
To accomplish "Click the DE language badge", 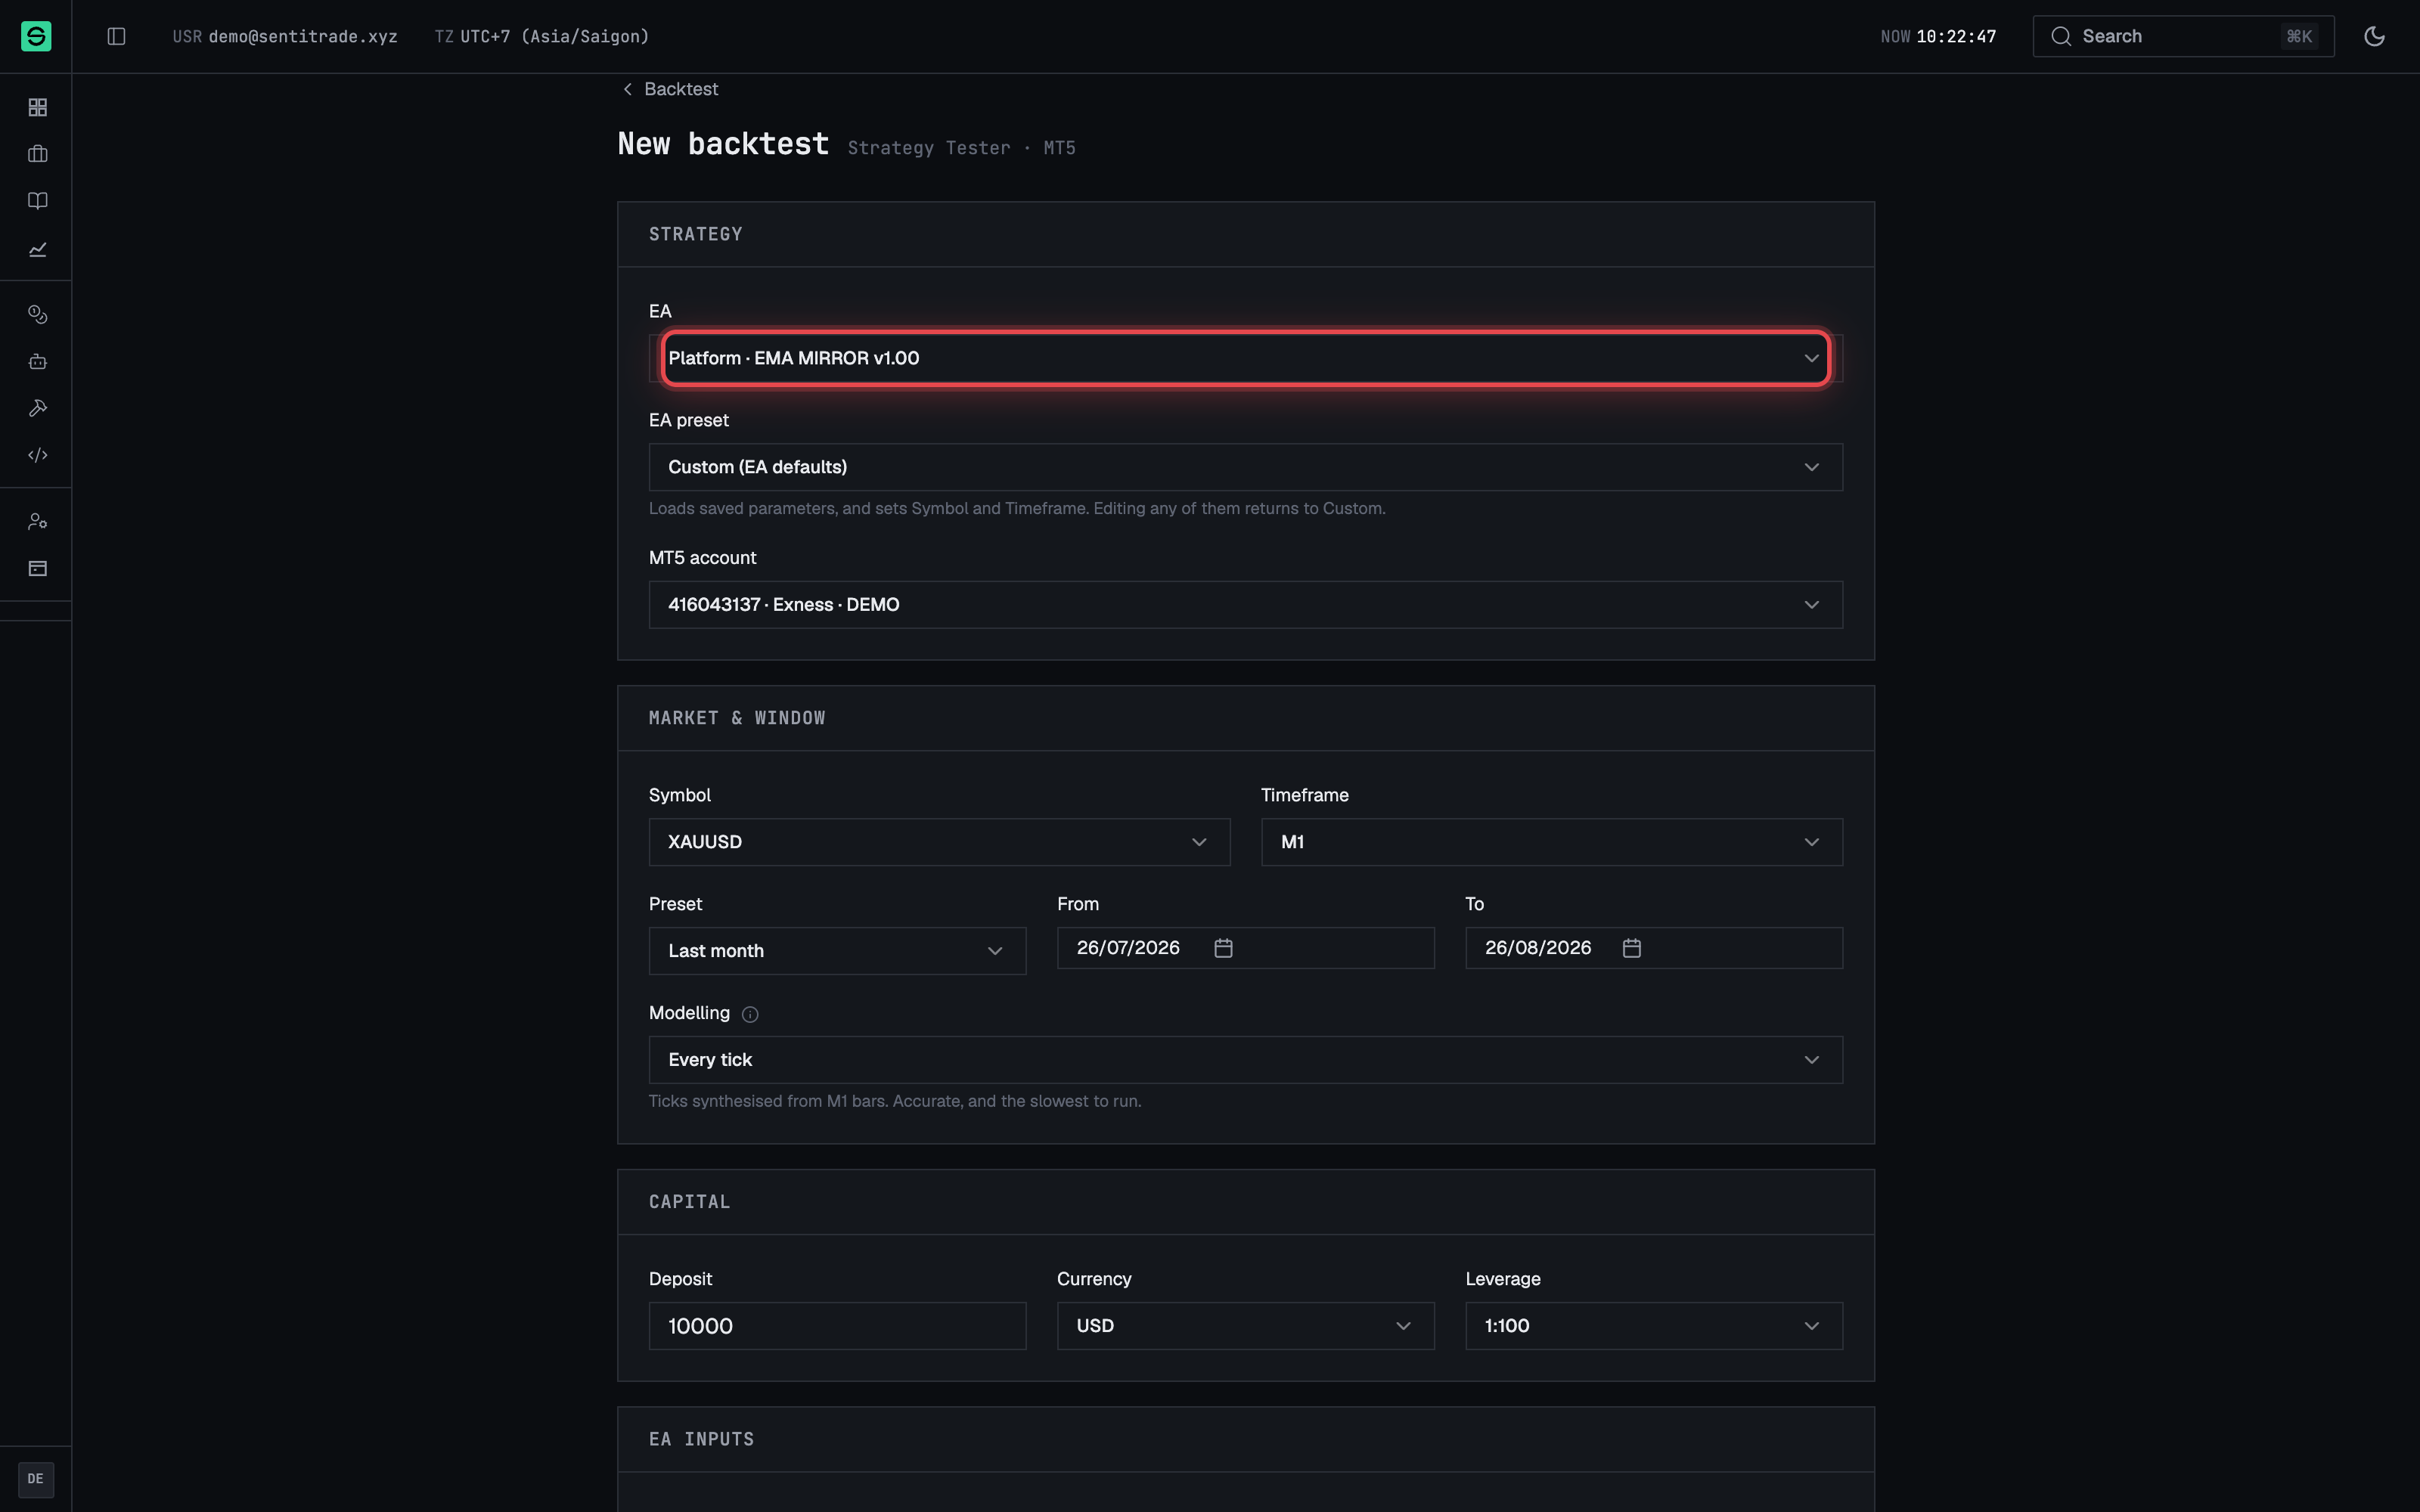I will coord(36,1479).
